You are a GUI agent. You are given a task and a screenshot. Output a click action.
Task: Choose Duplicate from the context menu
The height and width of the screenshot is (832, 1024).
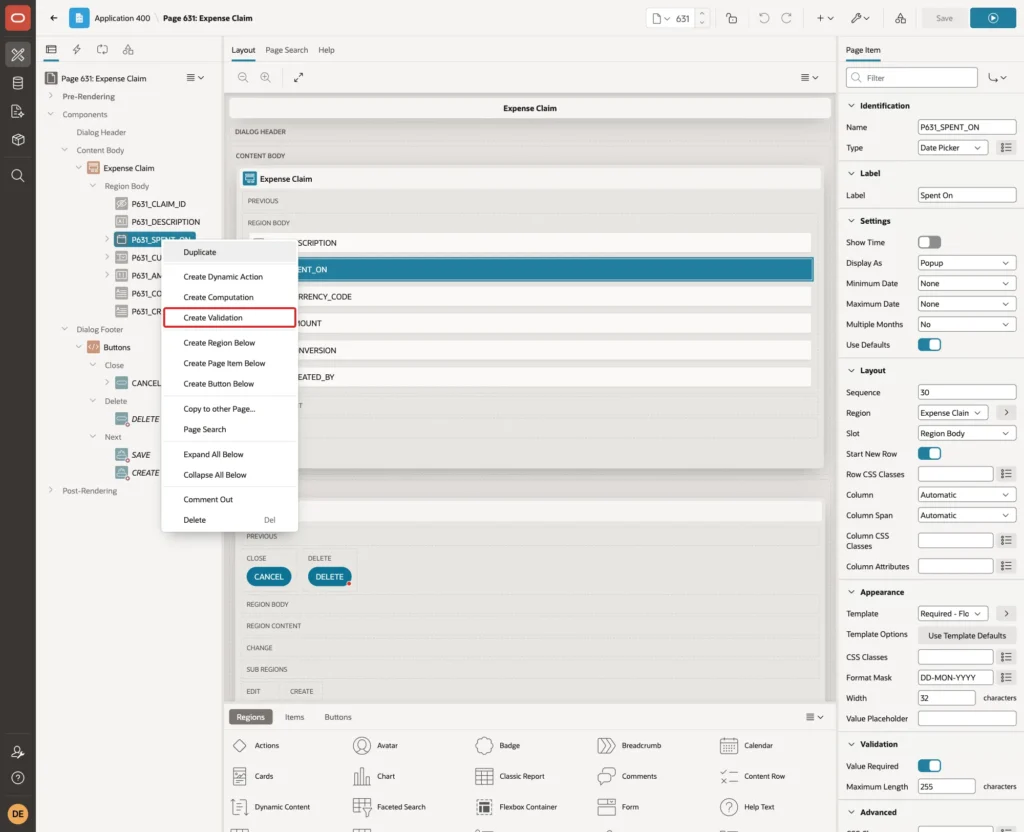230,252
